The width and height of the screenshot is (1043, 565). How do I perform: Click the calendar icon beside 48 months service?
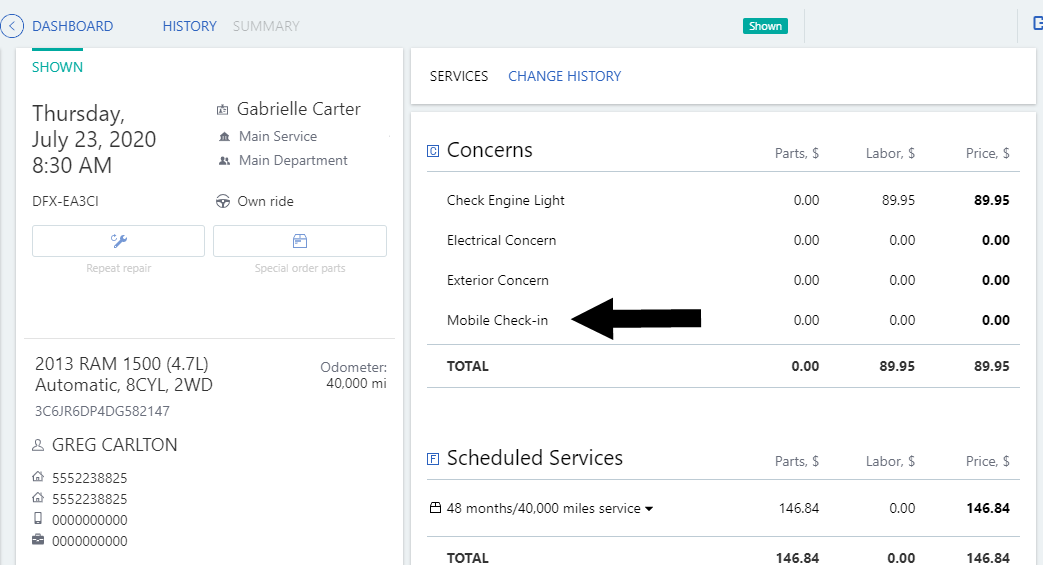coord(435,508)
